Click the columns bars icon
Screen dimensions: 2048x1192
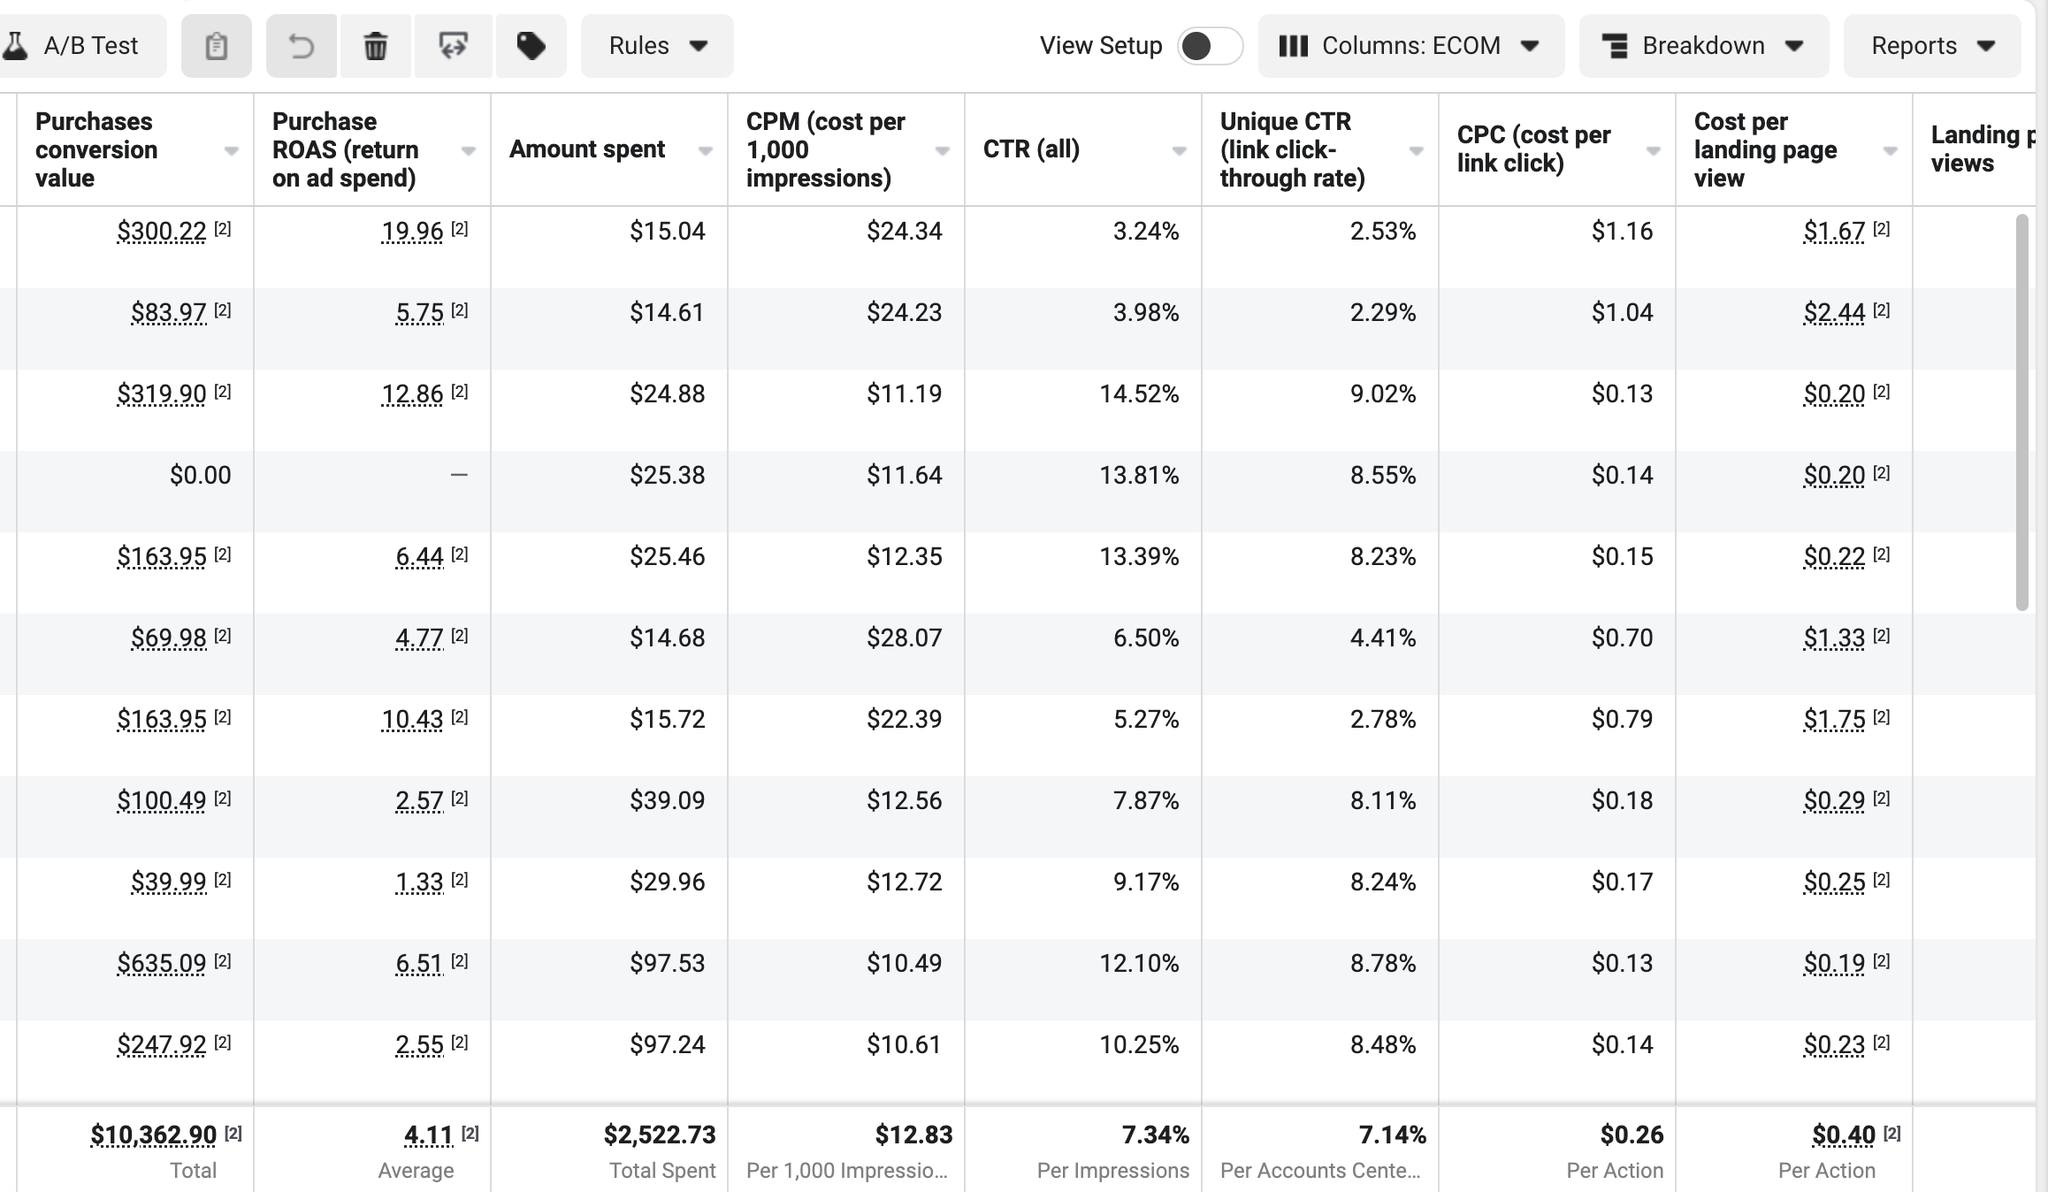1293,46
